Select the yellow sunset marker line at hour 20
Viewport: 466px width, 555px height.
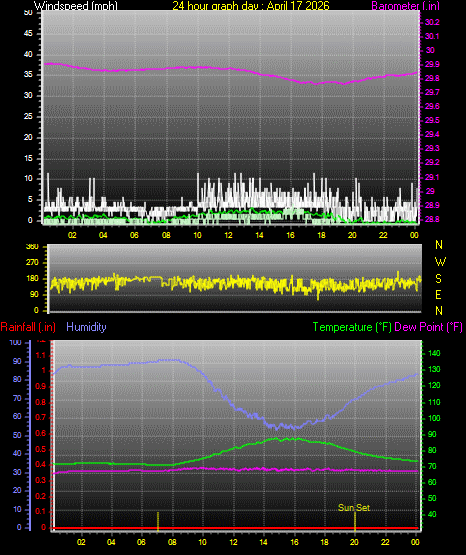pyautogui.click(x=355, y=522)
